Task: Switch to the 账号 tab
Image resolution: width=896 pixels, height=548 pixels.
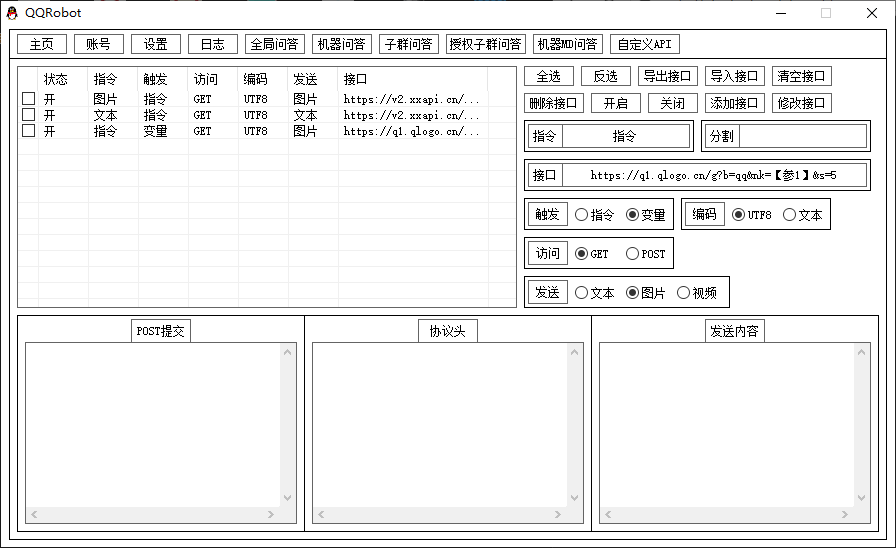Action: pyautogui.click(x=98, y=44)
